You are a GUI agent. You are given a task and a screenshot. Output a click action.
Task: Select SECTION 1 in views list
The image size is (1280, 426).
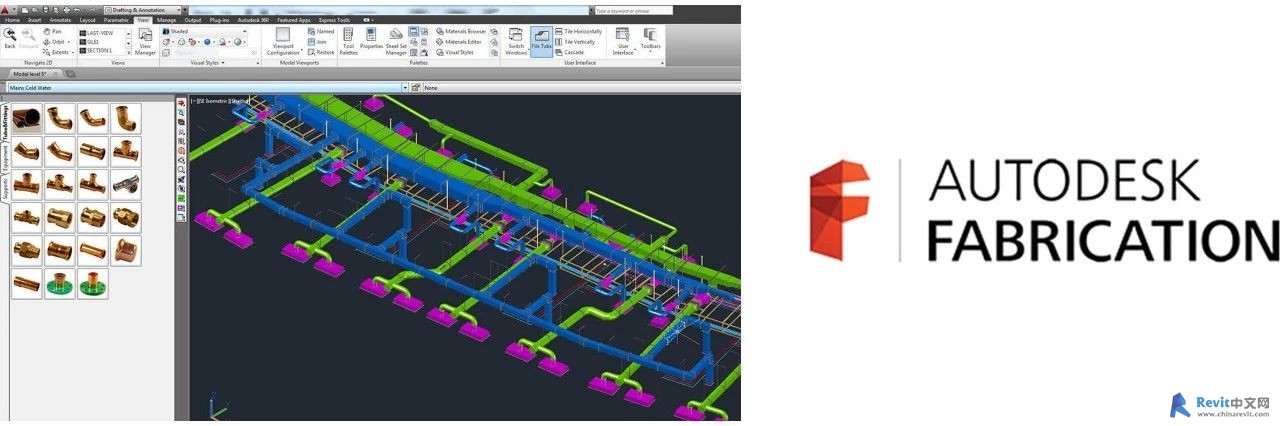click(x=97, y=50)
